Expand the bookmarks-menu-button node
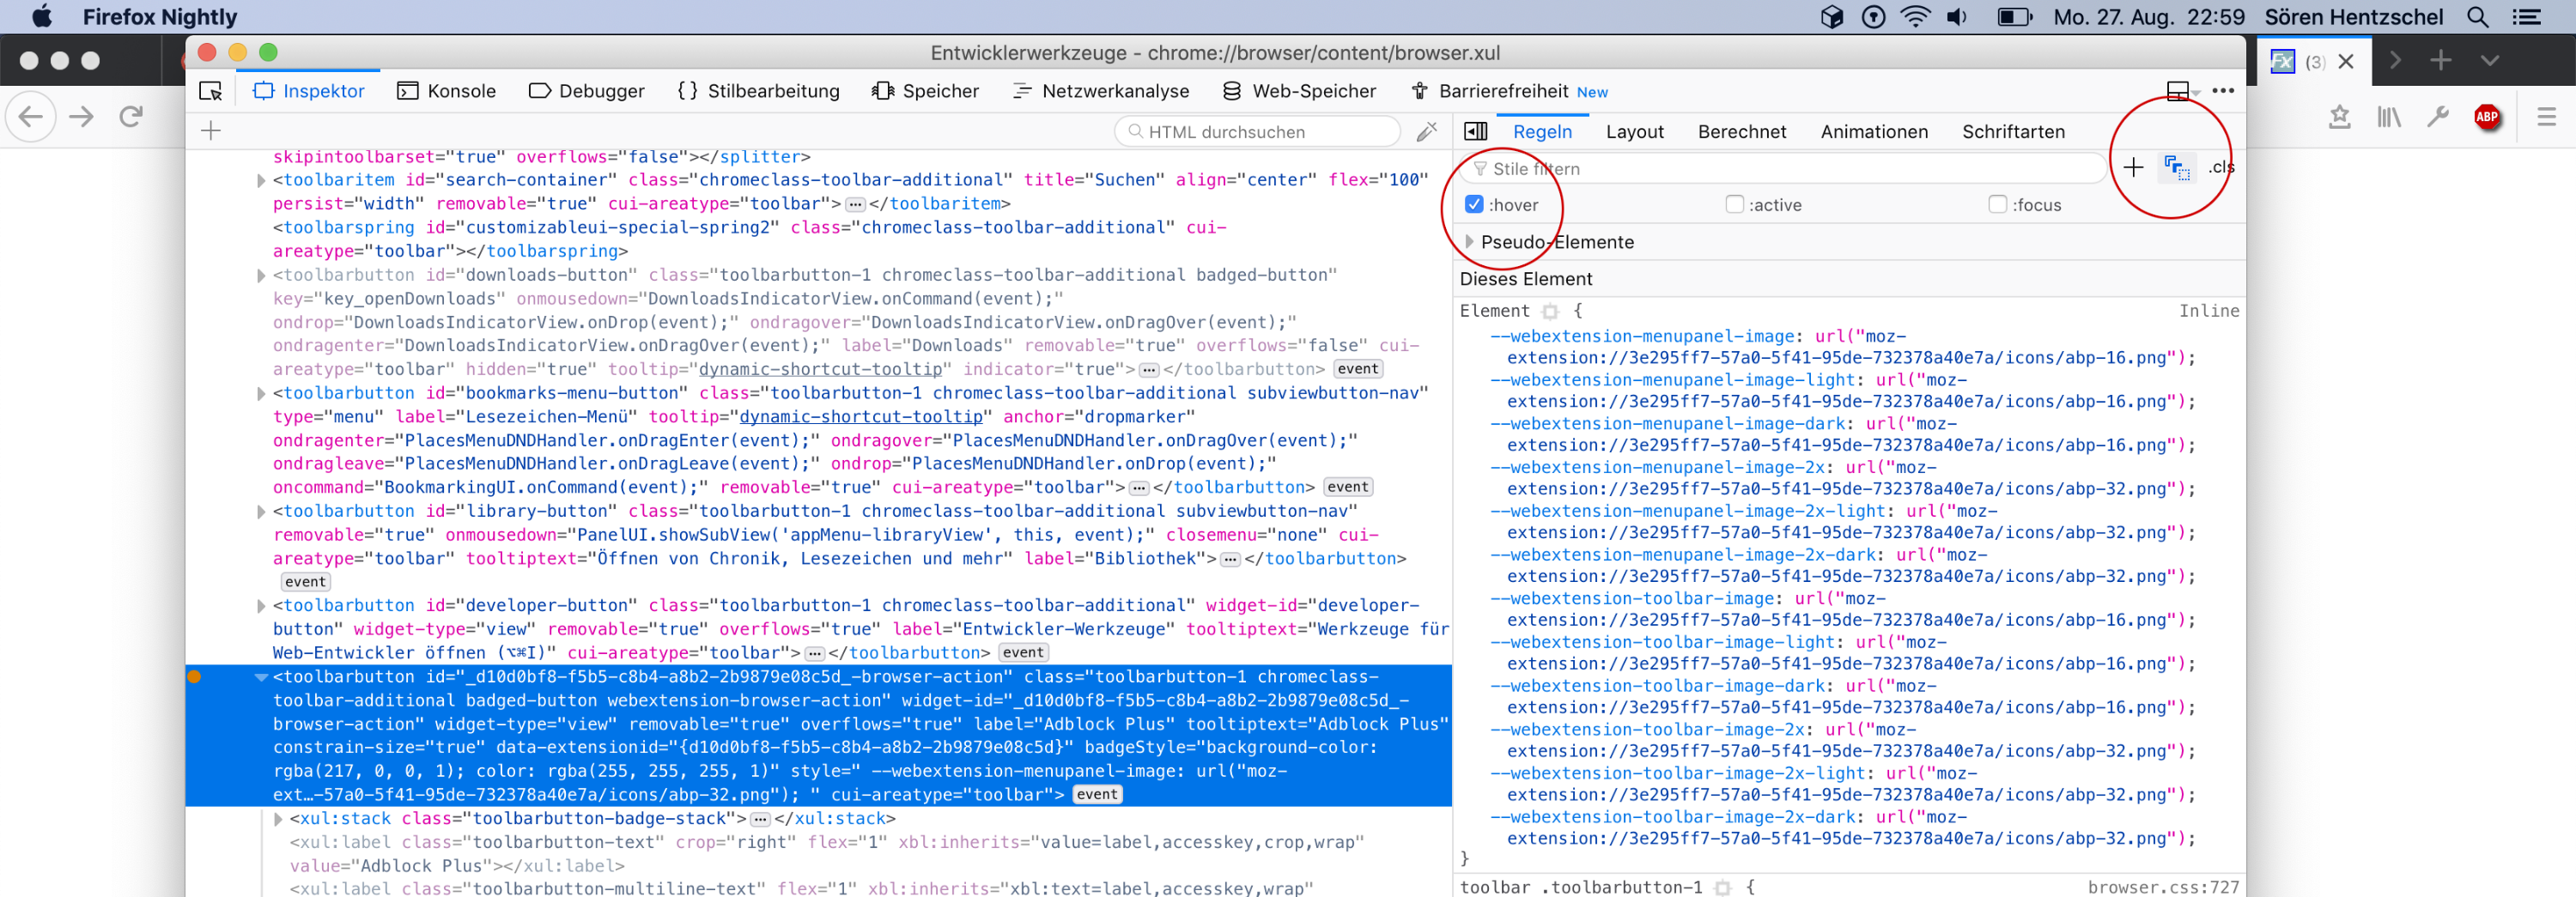2576x897 pixels. click(261, 394)
